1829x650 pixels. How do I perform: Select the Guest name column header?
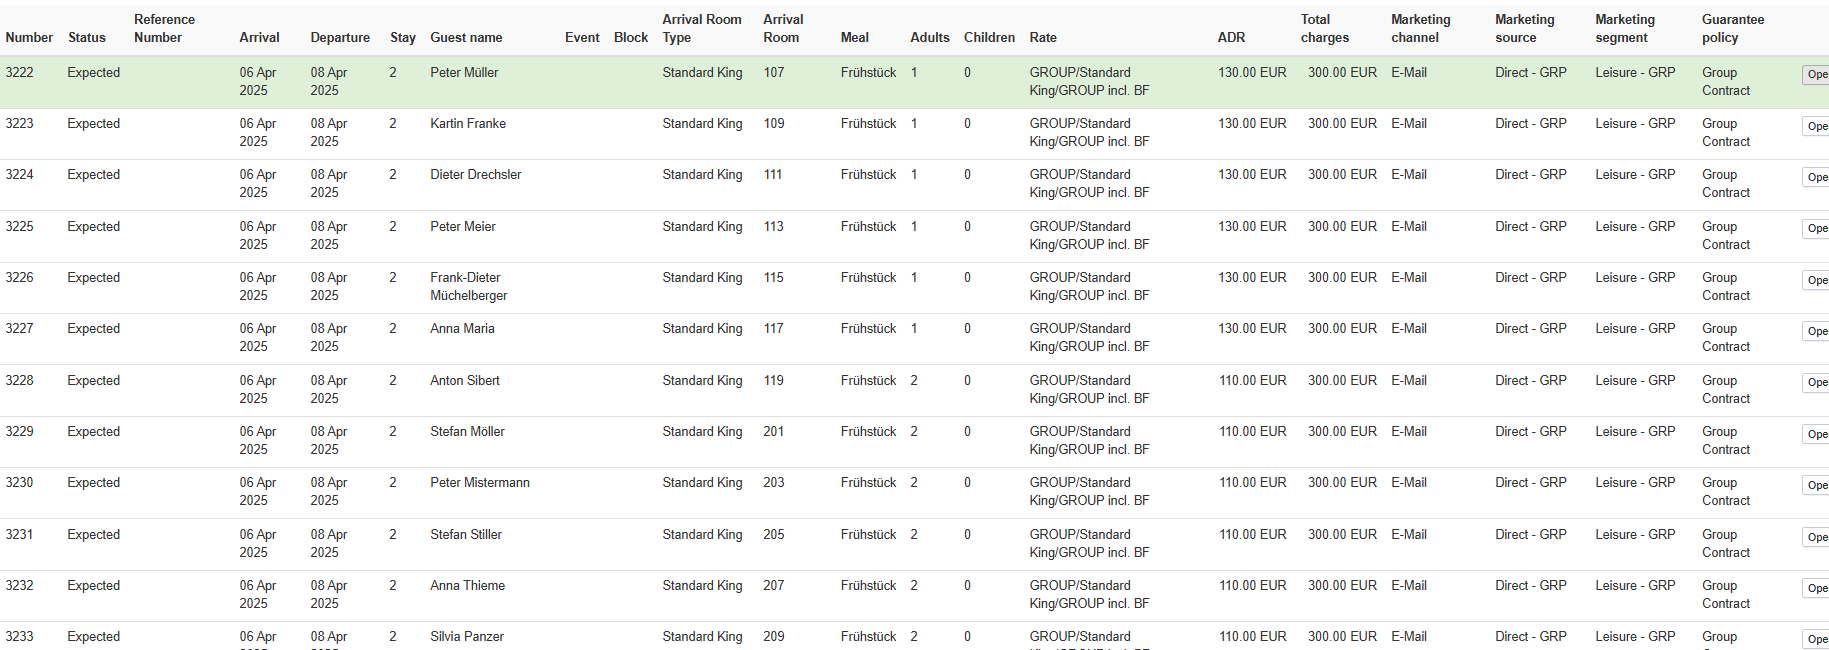coord(466,38)
